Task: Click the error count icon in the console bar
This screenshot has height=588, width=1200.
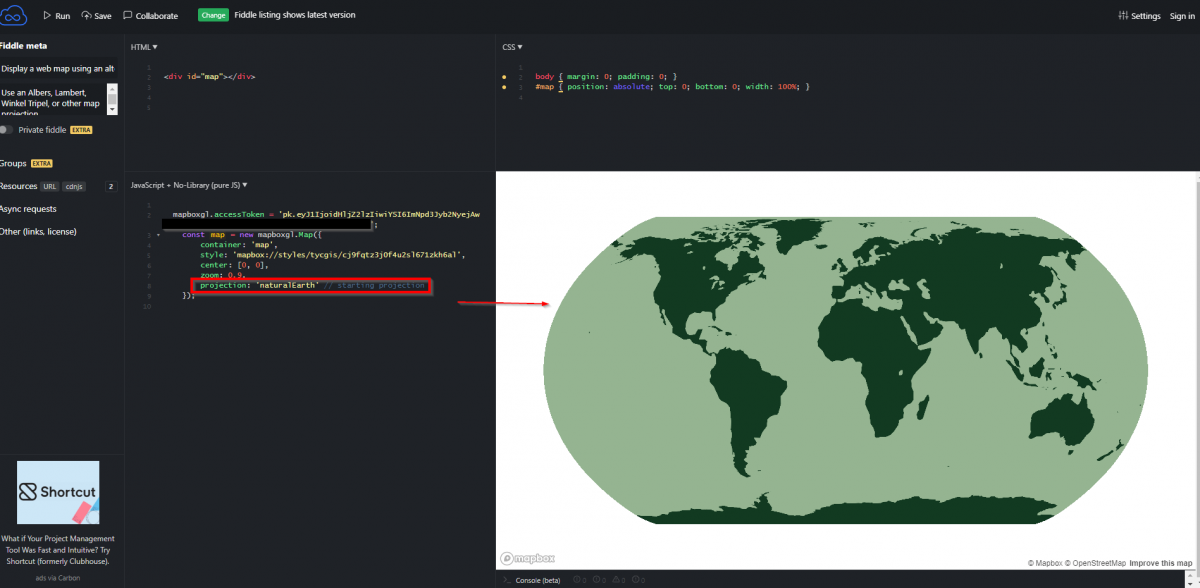Action: click(577, 579)
